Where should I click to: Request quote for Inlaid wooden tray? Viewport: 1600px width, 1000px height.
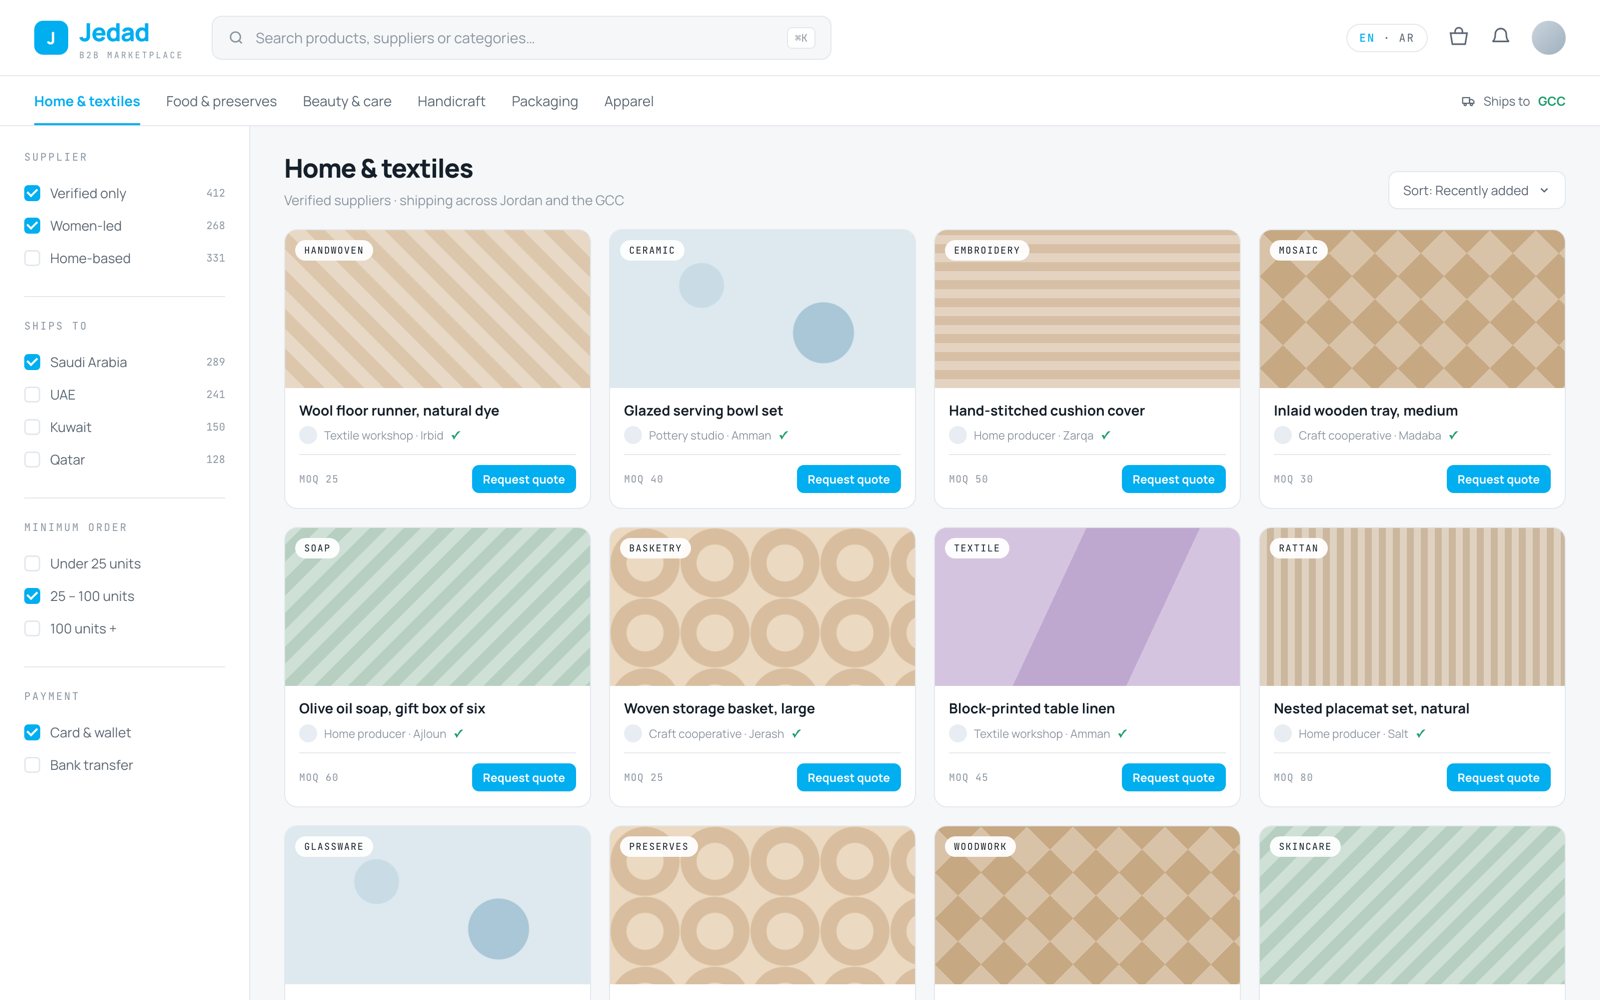[x=1499, y=479]
